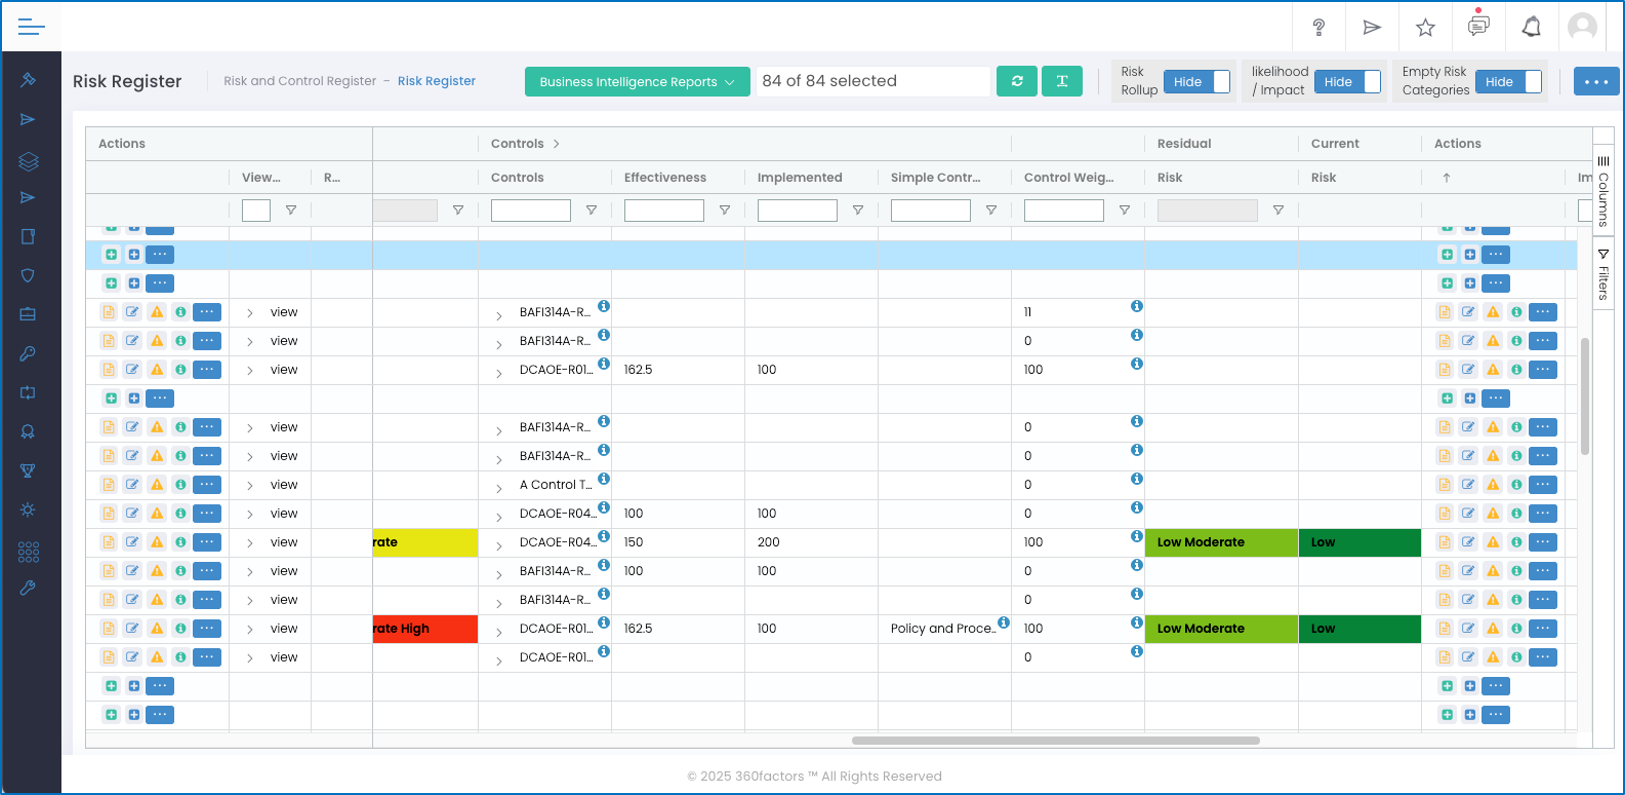The image size is (1625, 795).
Task: Open Business Intelligence Reports dropdown
Action: tap(637, 82)
